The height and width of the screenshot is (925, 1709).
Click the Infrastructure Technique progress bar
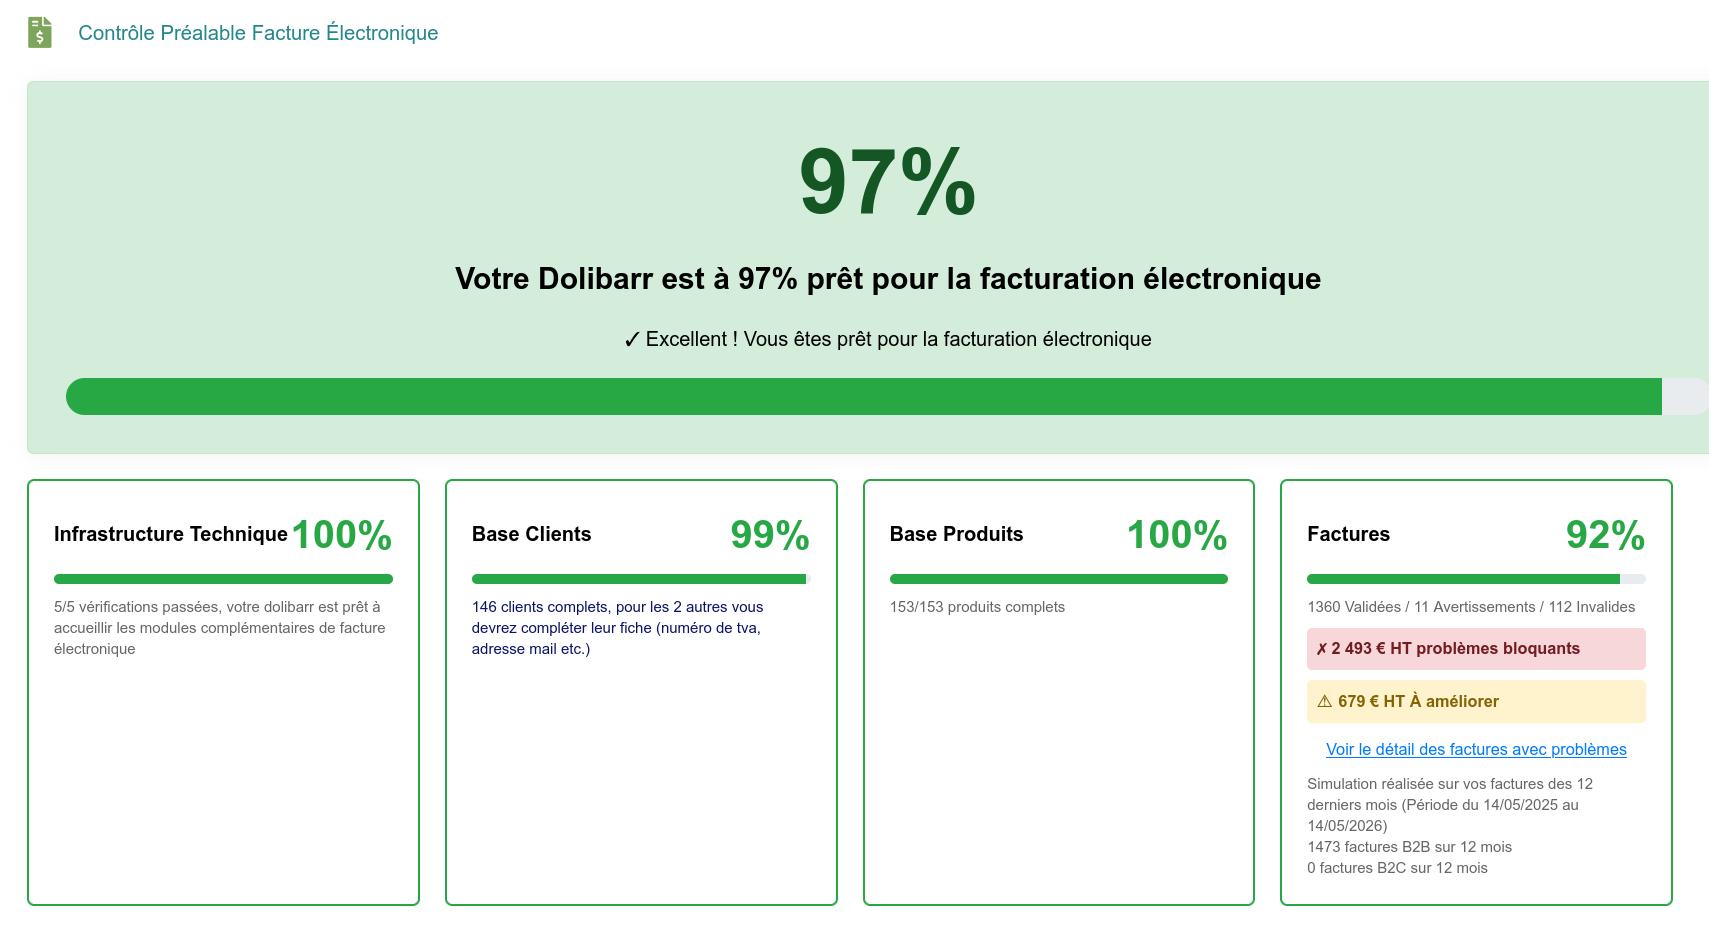tap(223, 579)
